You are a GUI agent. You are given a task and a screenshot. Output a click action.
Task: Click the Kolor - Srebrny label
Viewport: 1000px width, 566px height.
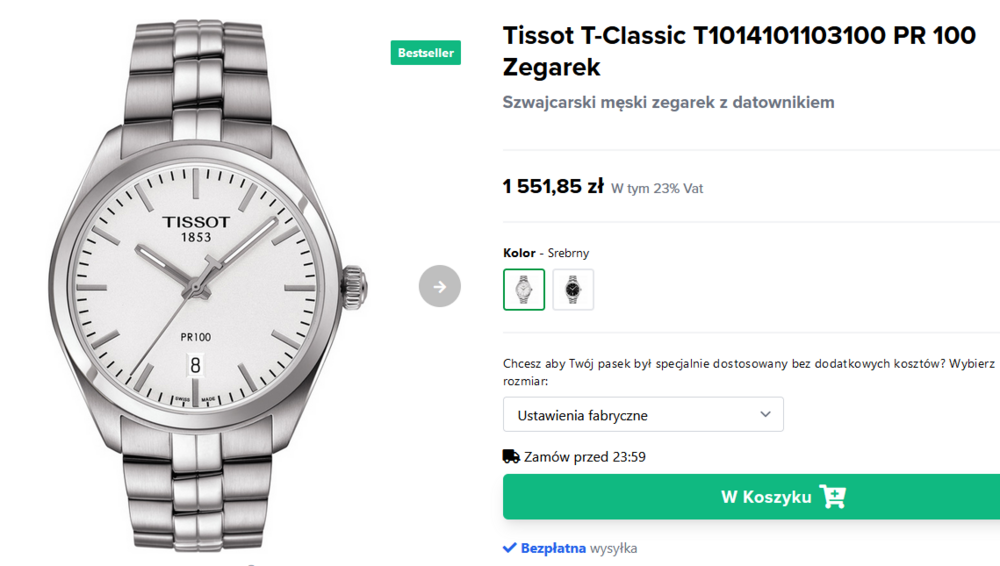click(546, 253)
